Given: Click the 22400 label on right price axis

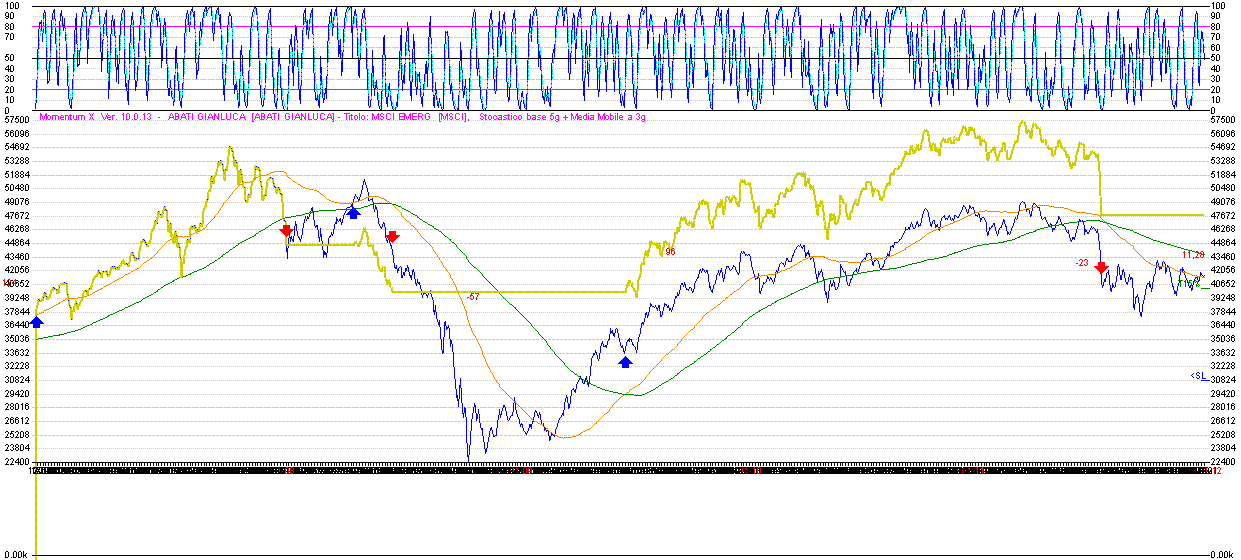Looking at the screenshot, I should (x=1223, y=462).
